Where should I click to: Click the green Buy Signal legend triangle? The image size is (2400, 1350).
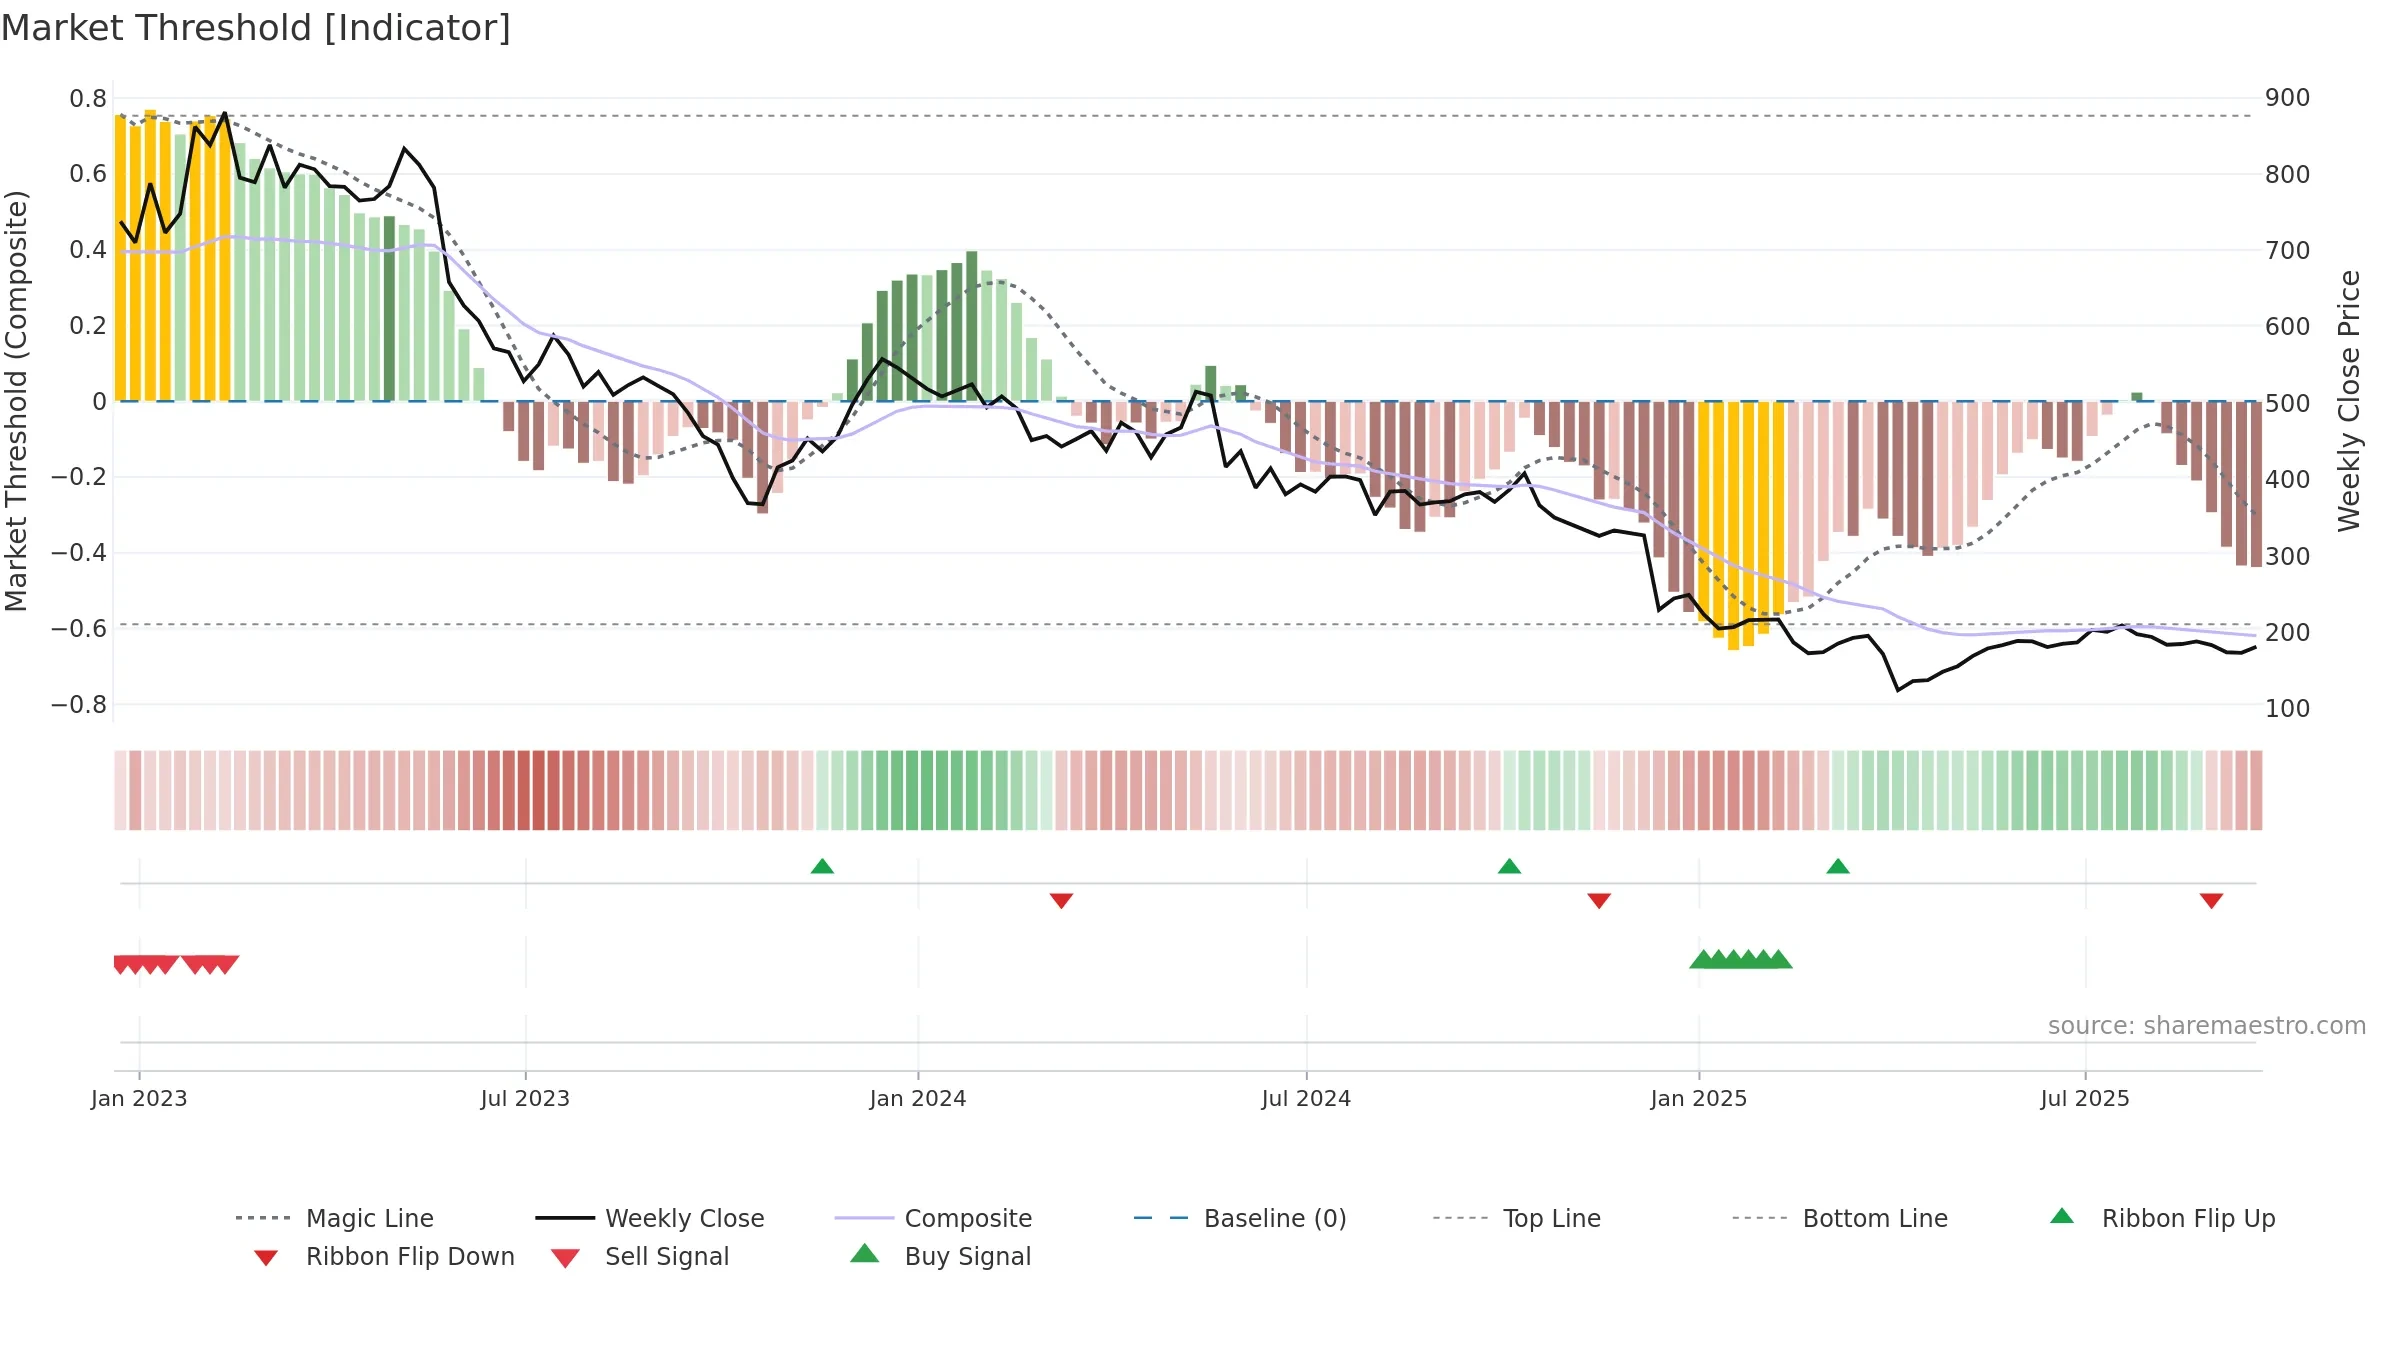point(865,1253)
